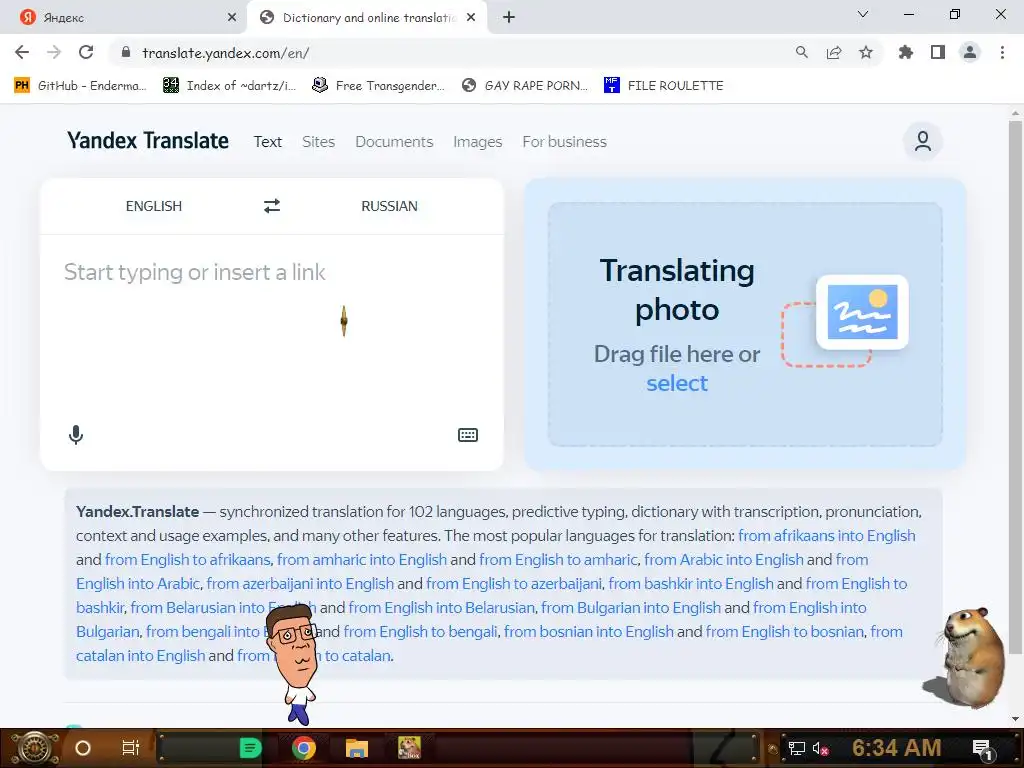Click the photo image illustration icon
The height and width of the screenshot is (768, 1024).
tap(862, 312)
